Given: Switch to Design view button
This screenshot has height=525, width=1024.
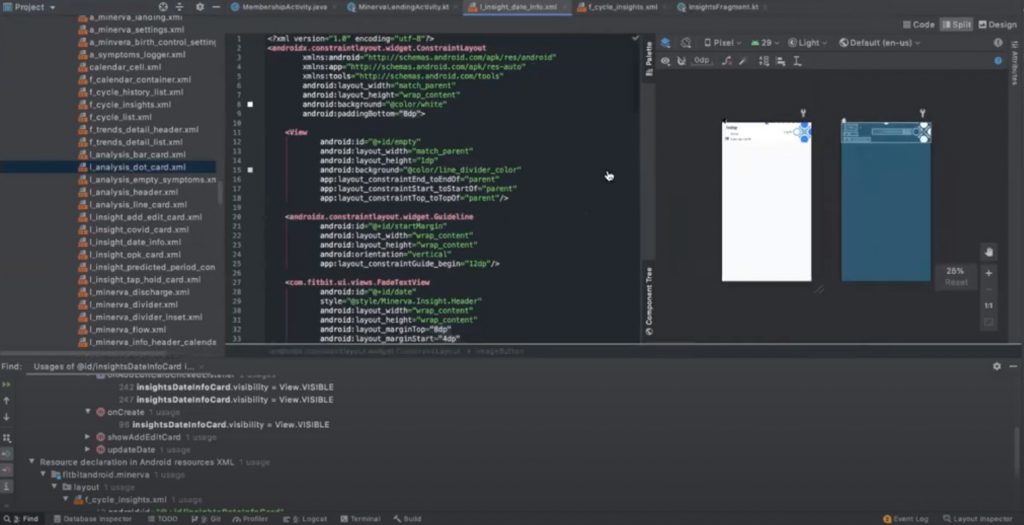Looking at the screenshot, I should point(996,24).
